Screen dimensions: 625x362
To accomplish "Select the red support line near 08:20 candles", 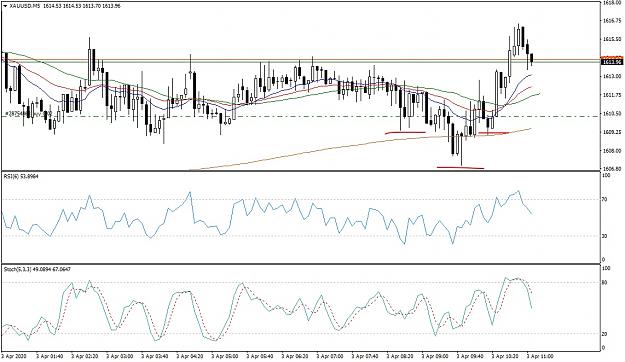I will [x=405, y=132].
